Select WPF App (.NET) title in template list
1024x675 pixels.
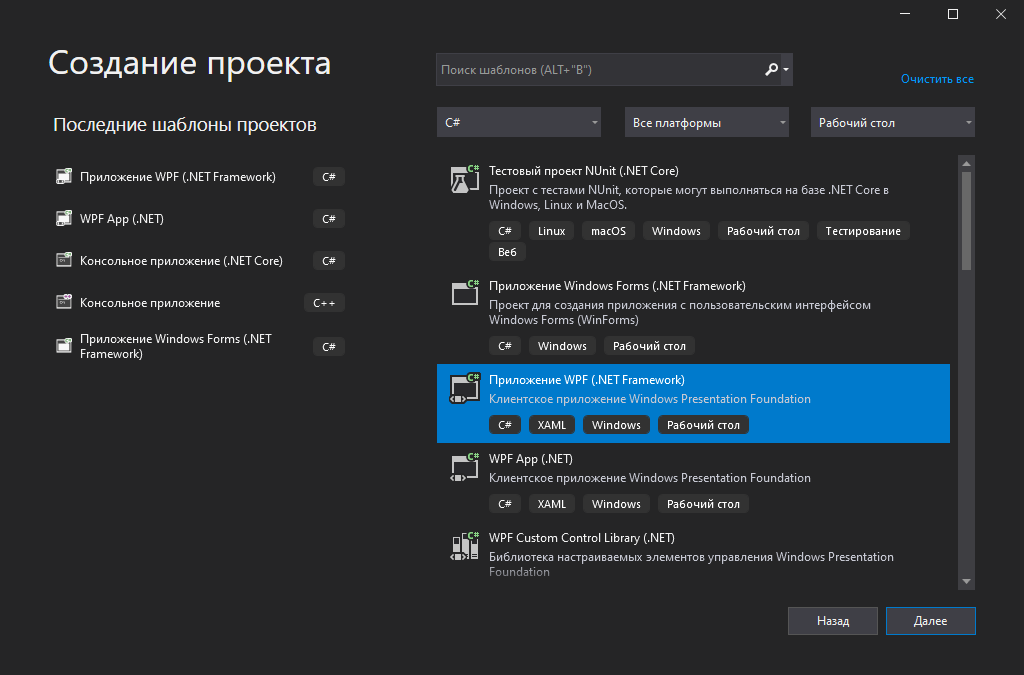530,459
